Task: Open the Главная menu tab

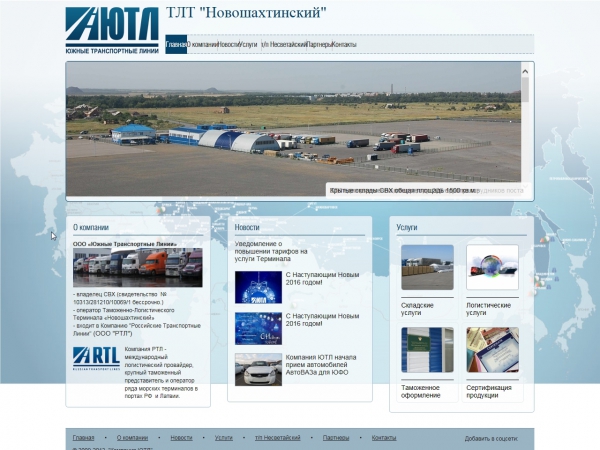Action: pos(176,44)
